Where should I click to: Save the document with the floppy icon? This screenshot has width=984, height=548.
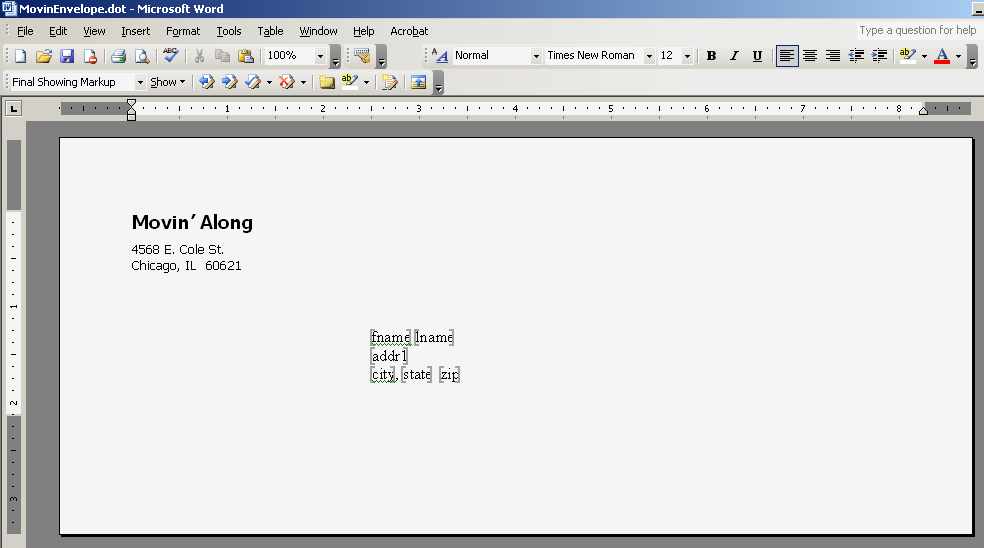[x=67, y=56]
